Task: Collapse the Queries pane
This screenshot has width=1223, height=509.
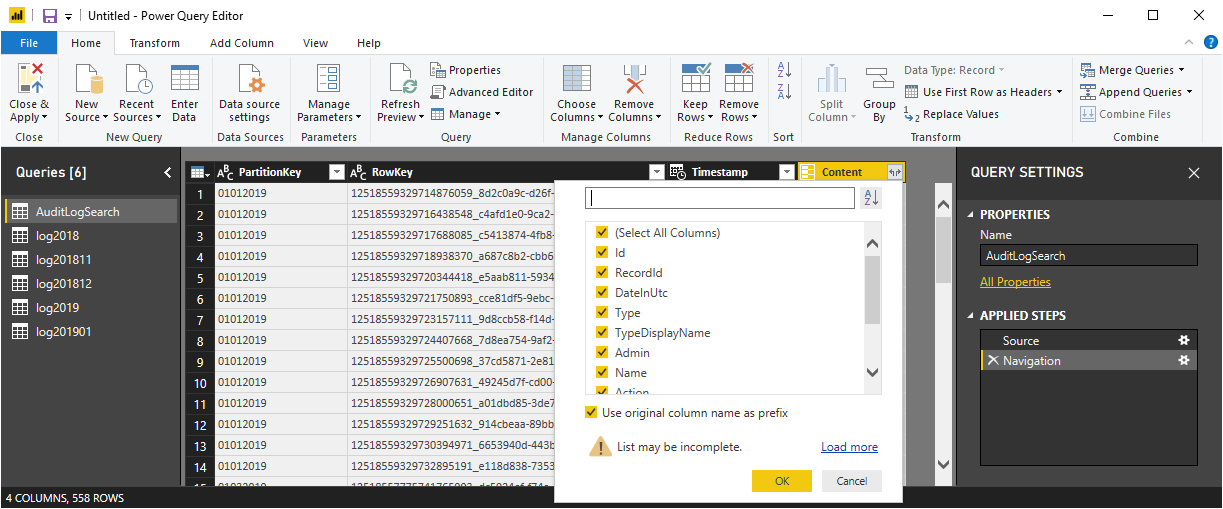Action: (x=168, y=172)
